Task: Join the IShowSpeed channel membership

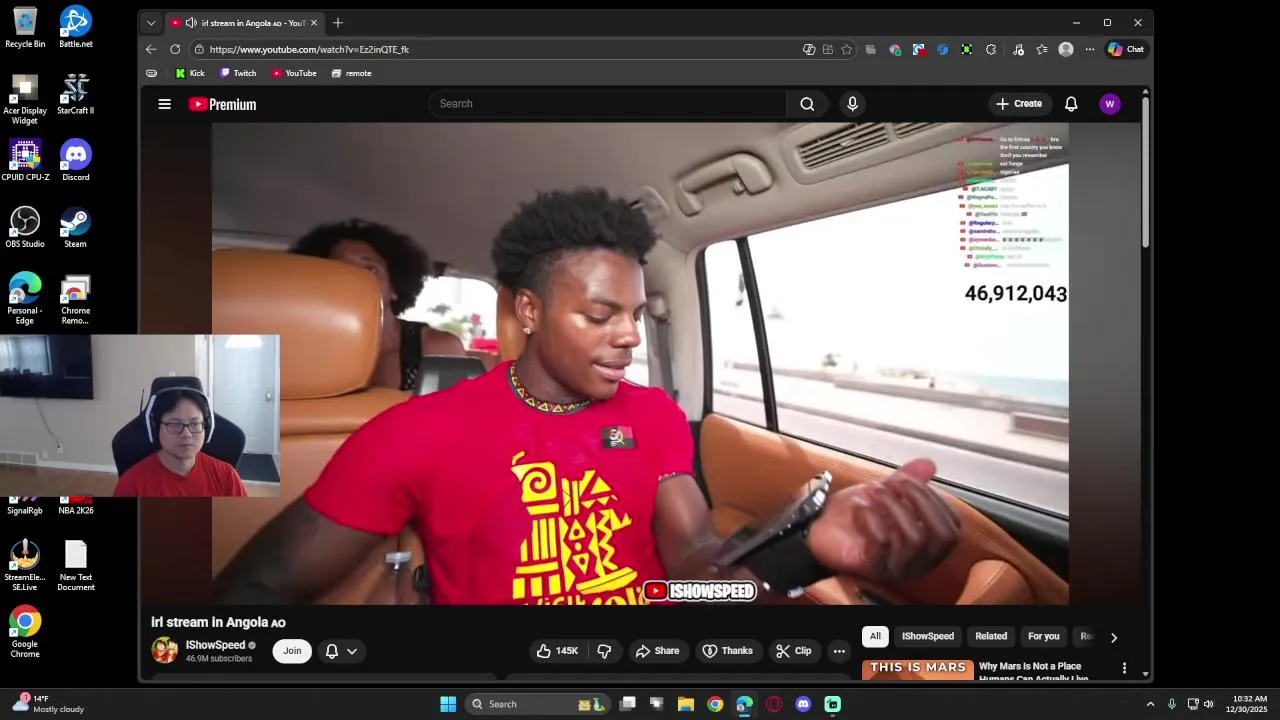Action: click(292, 651)
